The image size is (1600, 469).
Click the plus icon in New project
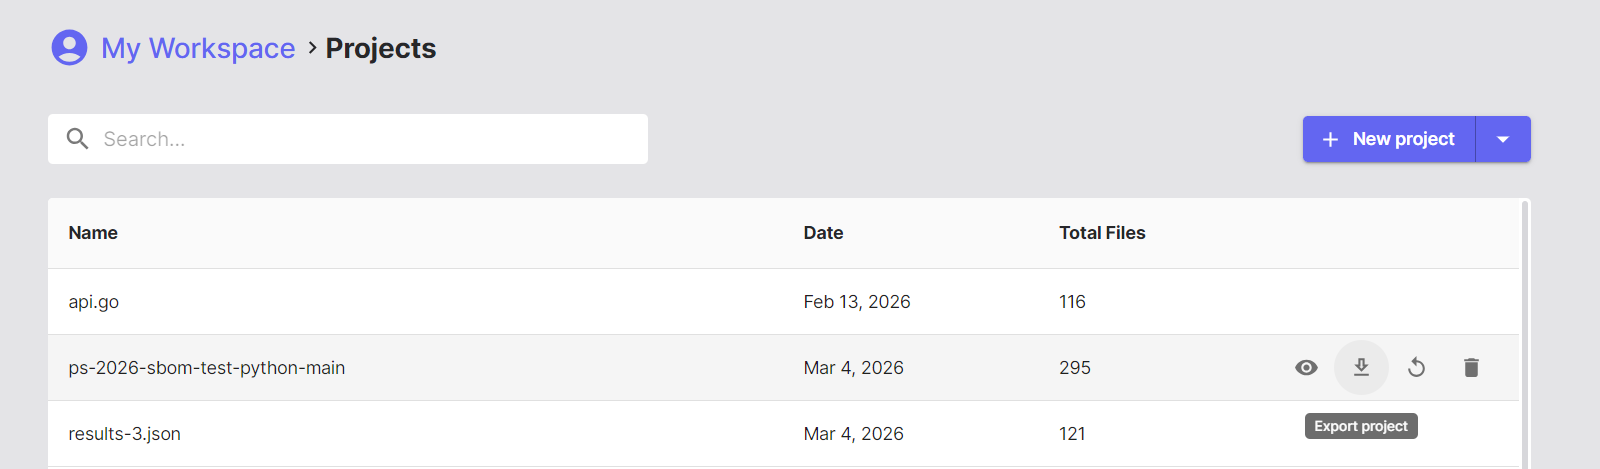(1330, 140)
